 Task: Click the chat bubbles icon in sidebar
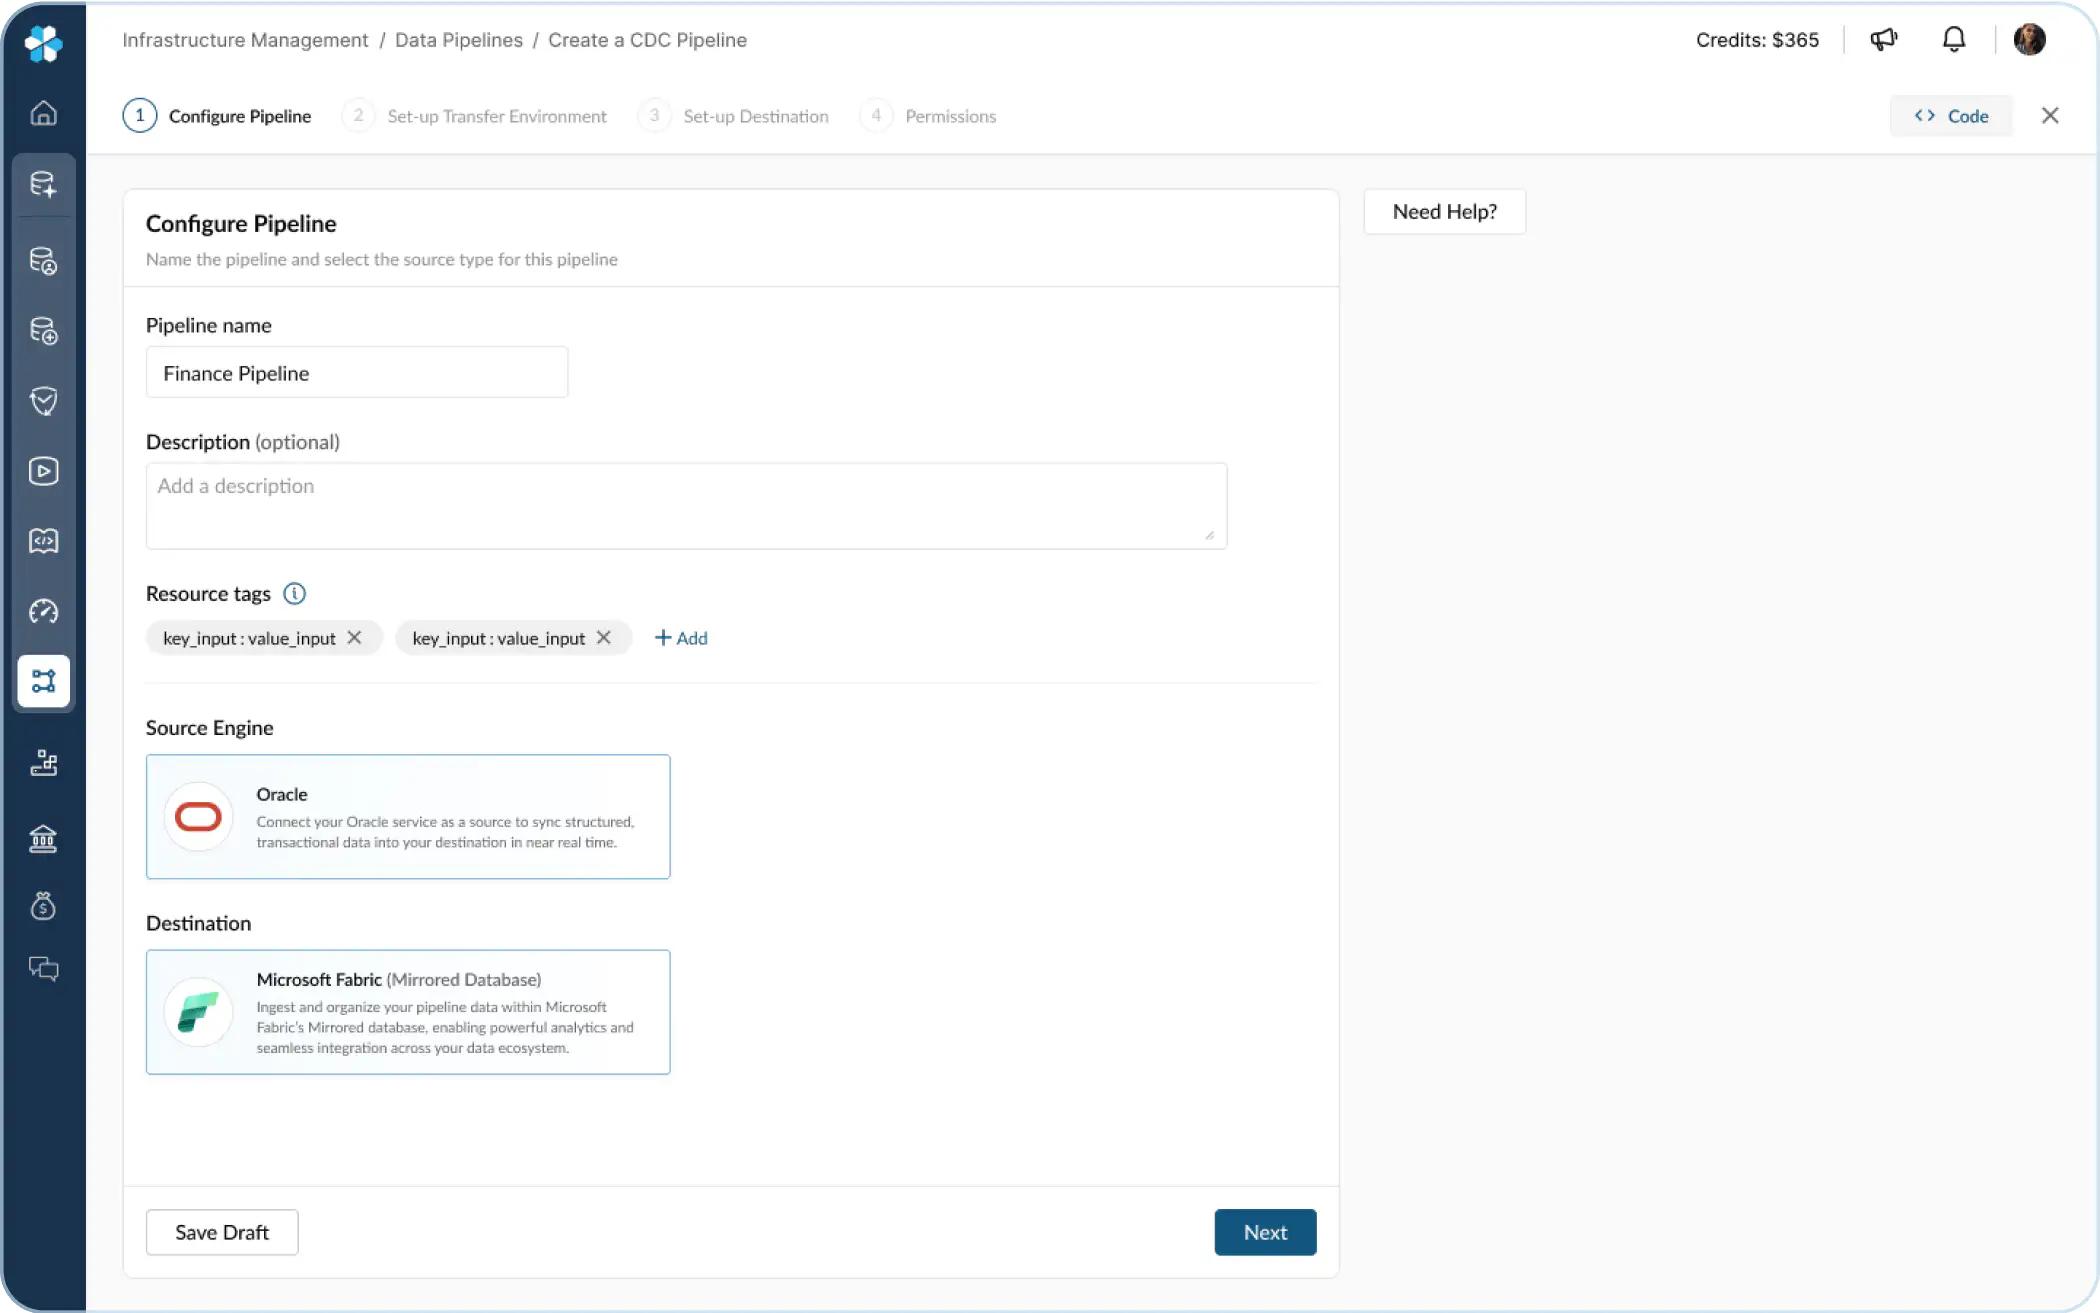coord(43,968)
